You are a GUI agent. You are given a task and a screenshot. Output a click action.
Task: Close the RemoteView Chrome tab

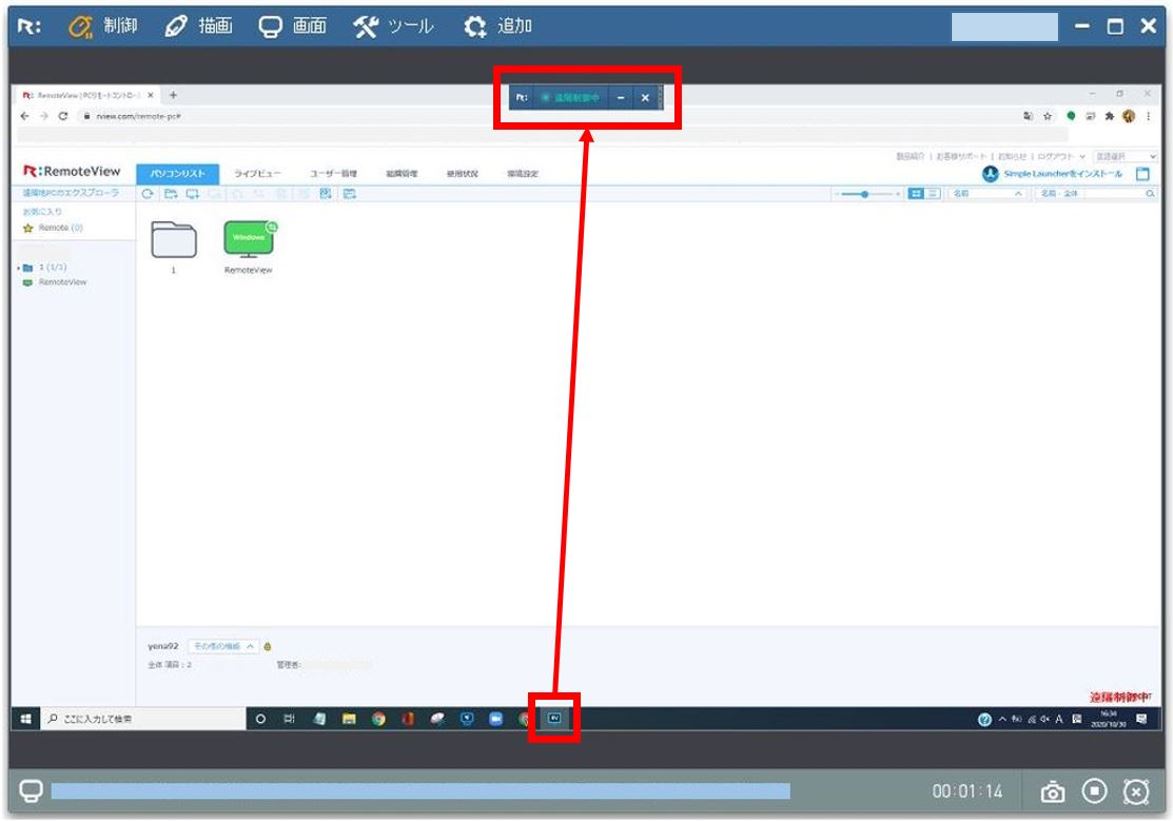click(150, 95)
